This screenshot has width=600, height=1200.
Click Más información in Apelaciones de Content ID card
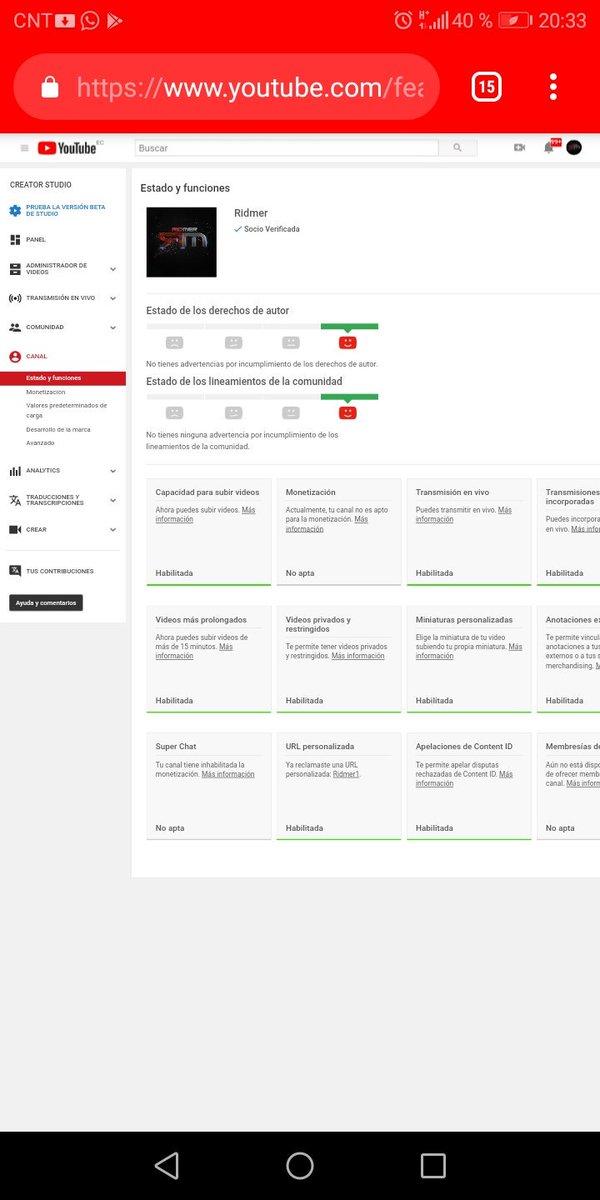click(x=465, y=778)
